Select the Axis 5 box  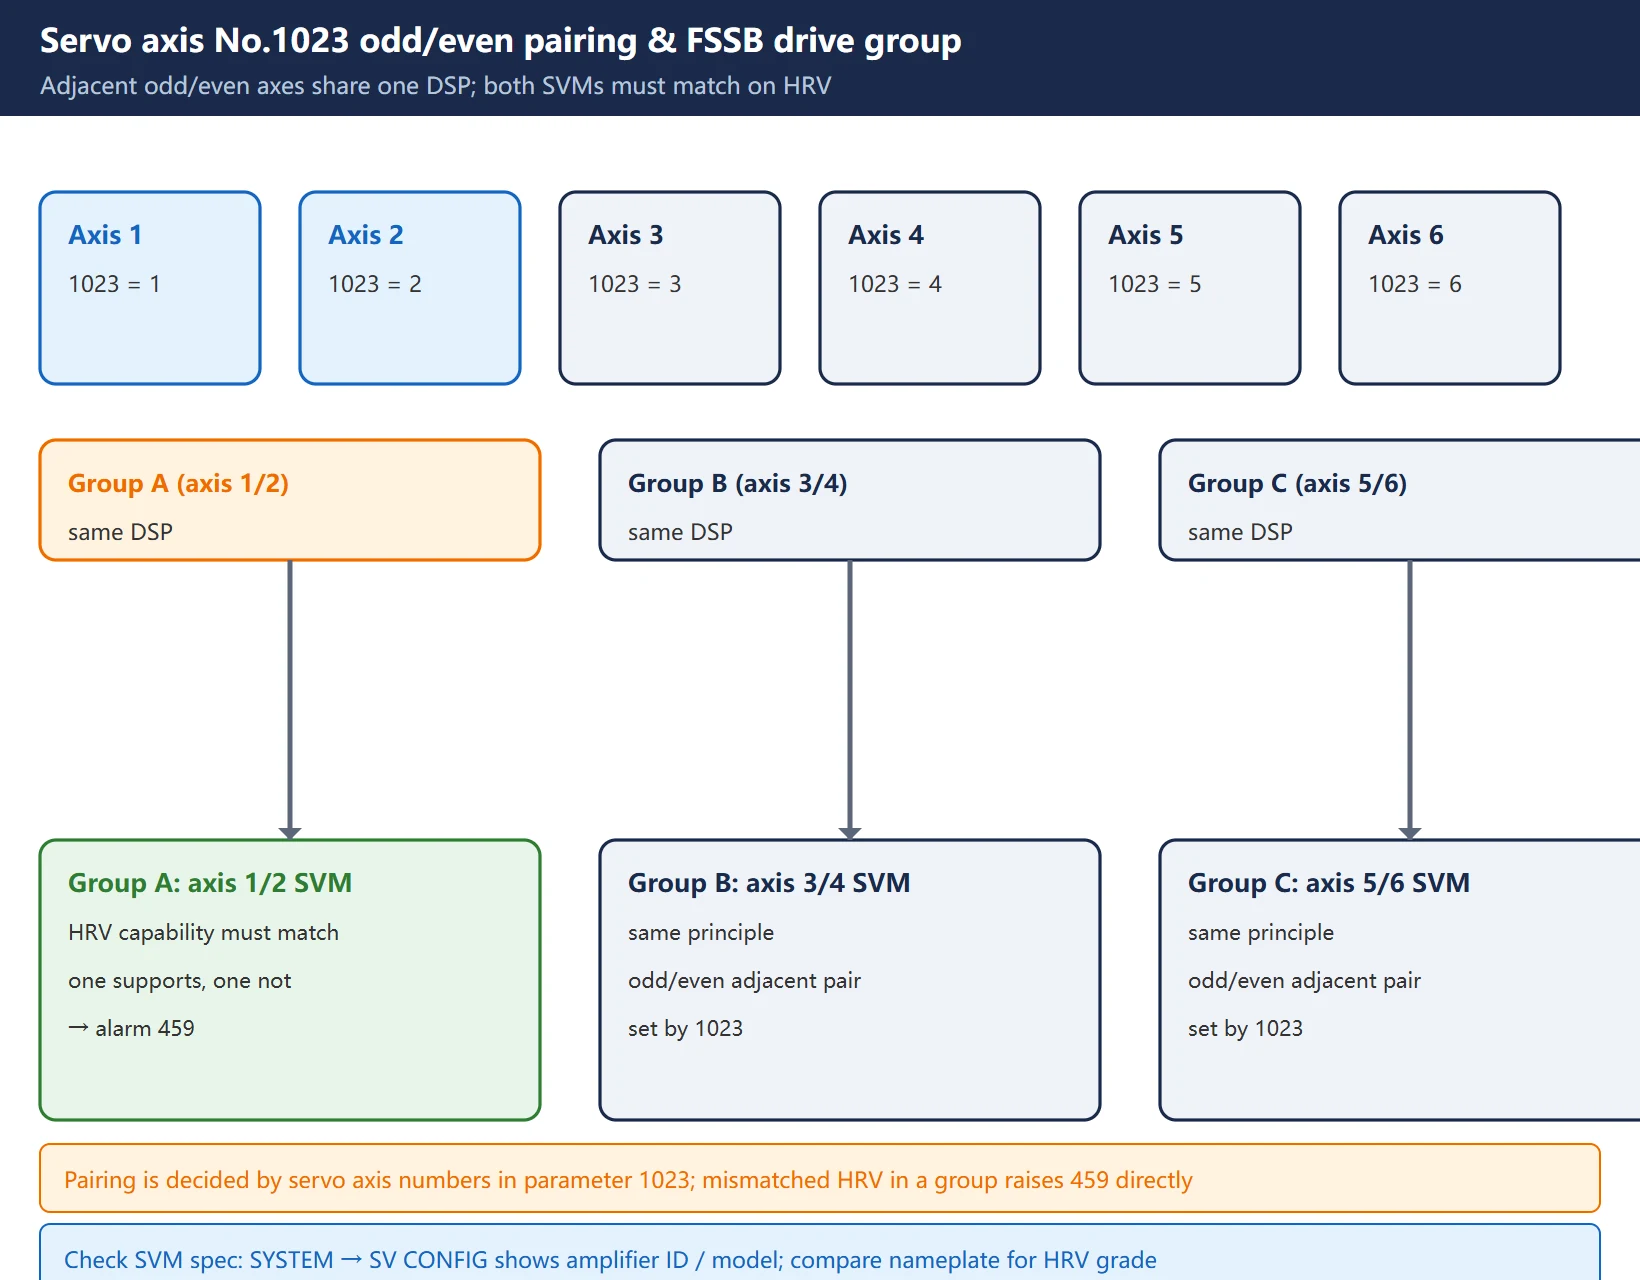pyautogui.click(x=1190, y=288)
